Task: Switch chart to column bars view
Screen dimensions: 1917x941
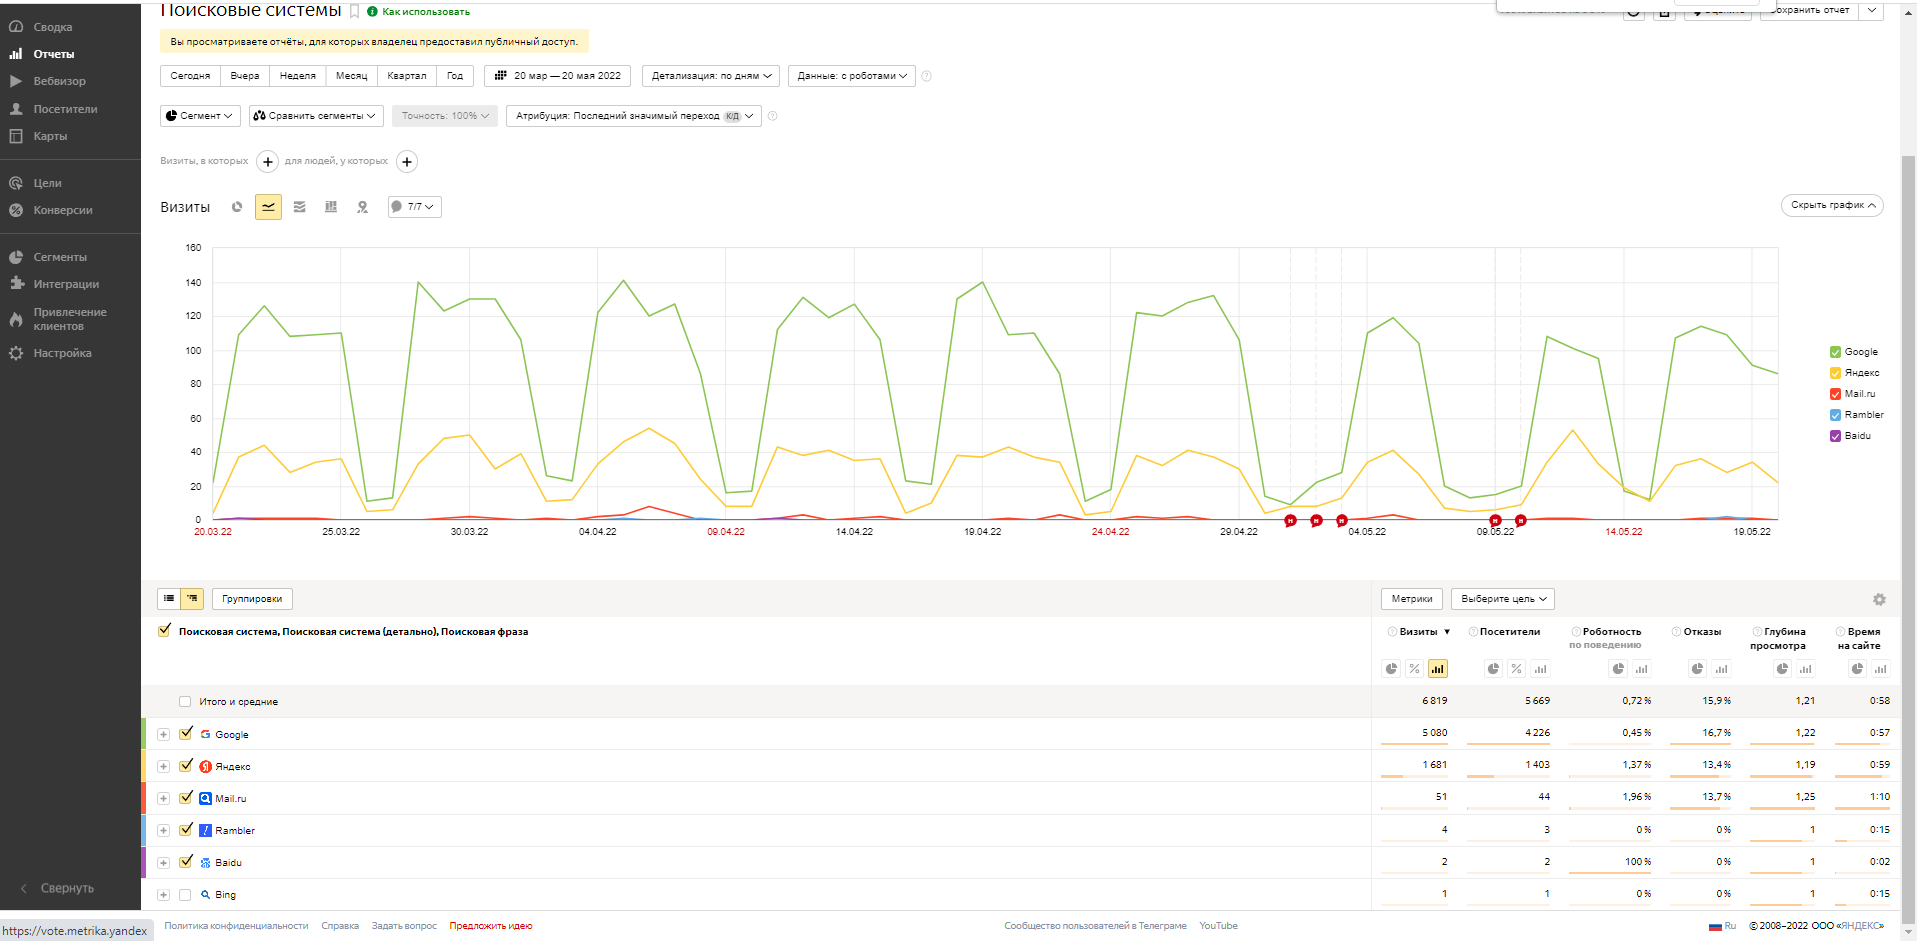Action: (x=331, y=207)
